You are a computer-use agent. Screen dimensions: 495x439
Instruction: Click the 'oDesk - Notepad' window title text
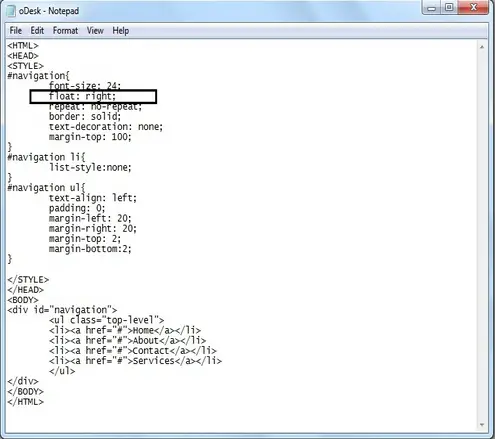[49, 11]
